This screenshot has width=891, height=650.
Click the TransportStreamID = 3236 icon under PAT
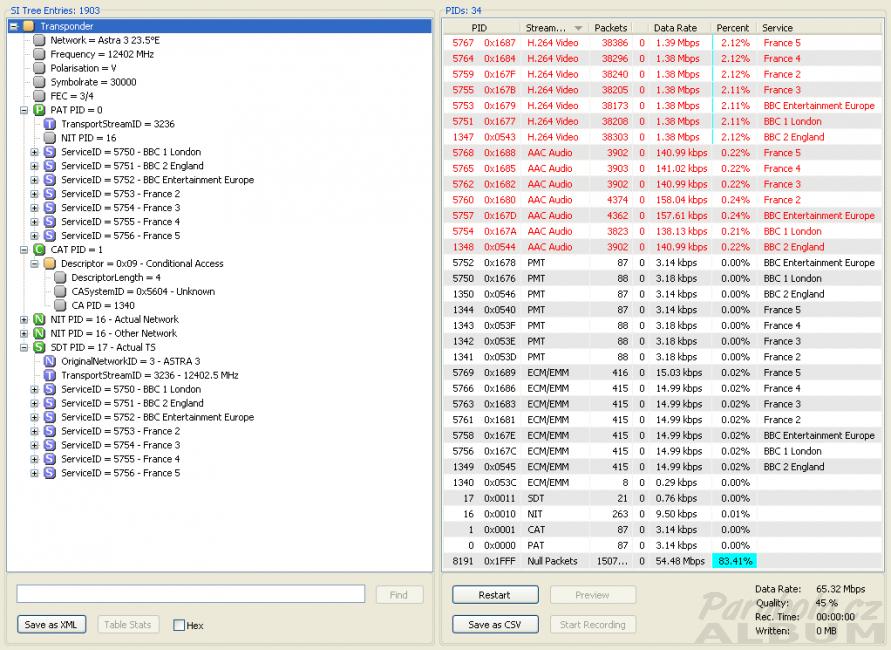50,124
